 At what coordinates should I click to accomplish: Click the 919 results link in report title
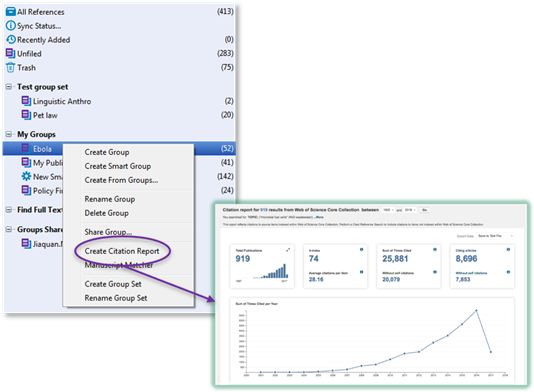[264, 210]
